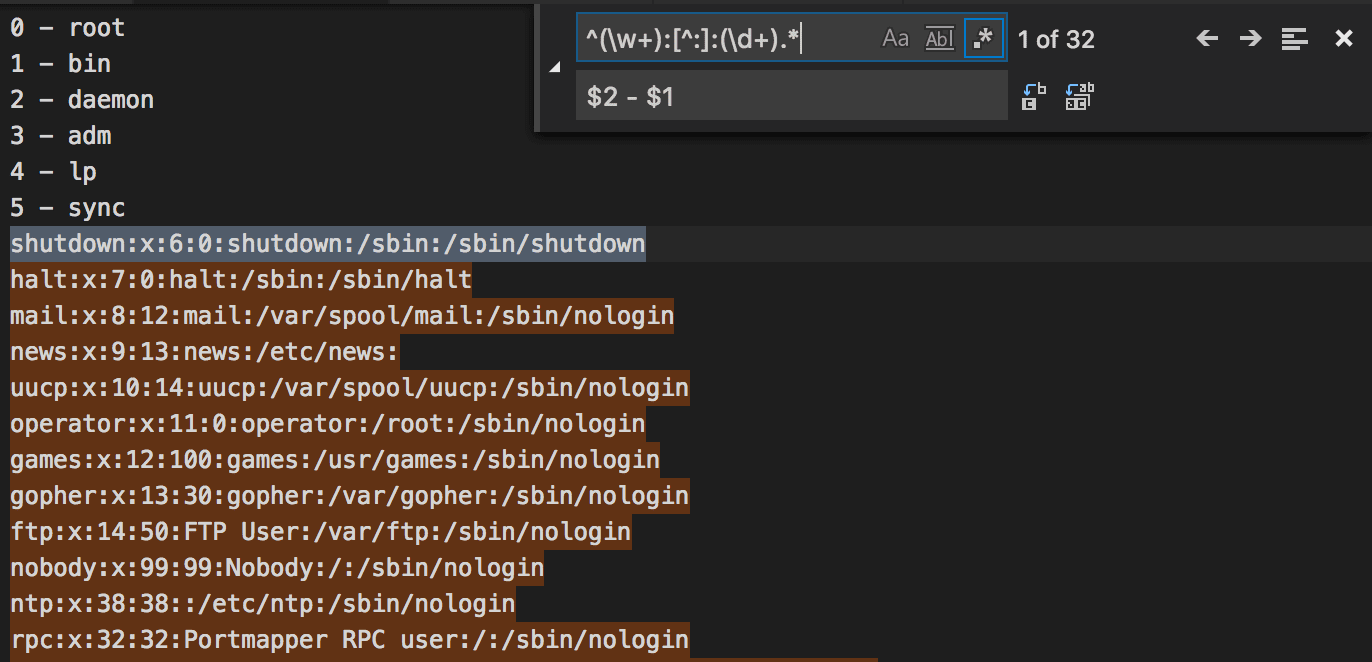Click the line 5 - sync
This screenshot has height=662, width=1372.
point(66,207)
